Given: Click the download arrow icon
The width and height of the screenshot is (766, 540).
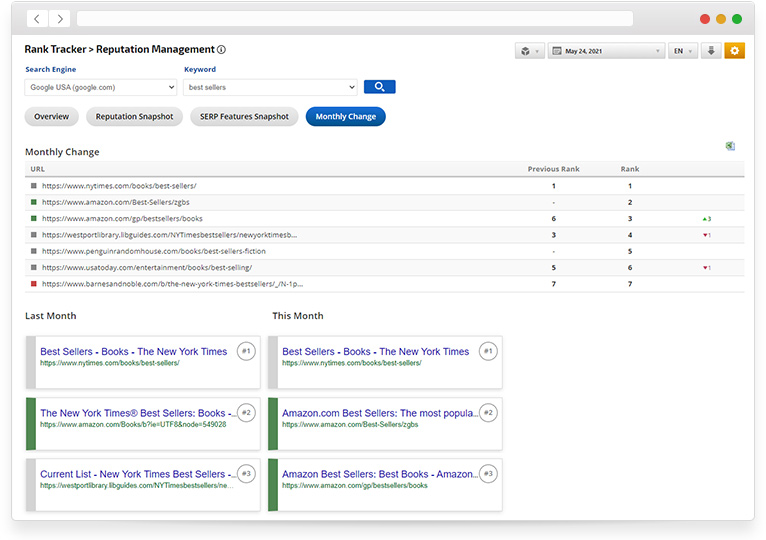Looking at the screenshot, I should (711, 51).
